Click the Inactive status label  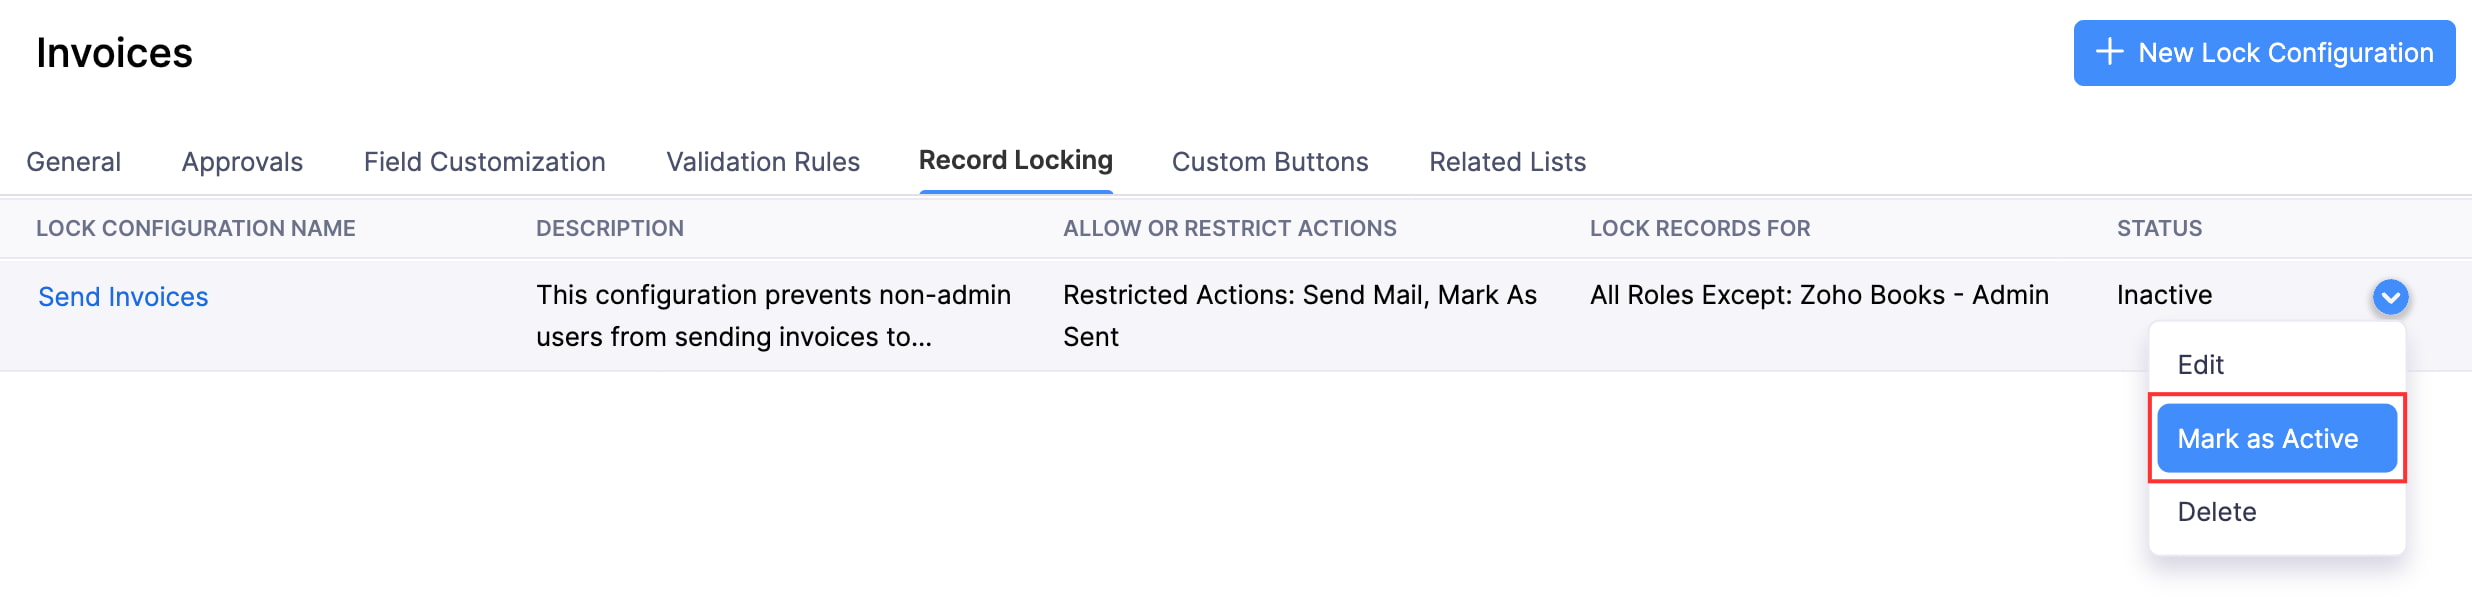pyautogui.click(x=2162, y=295)
